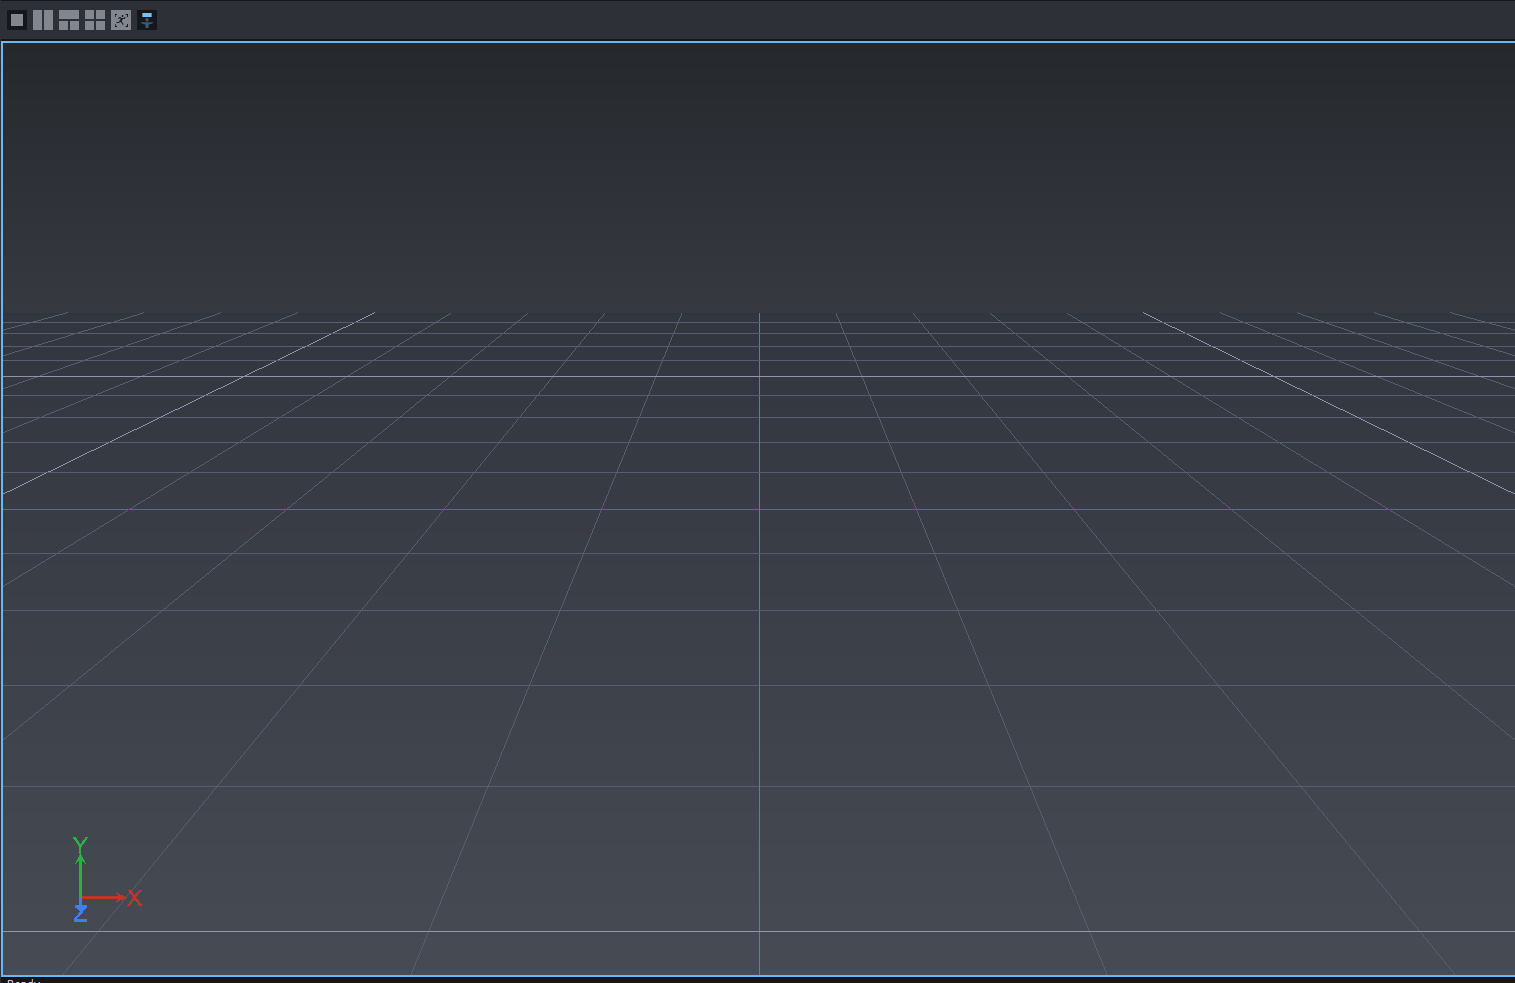This screenshot has width=1515, height=983.
Task: Click the XYZ axis orientation gizmo
Action: [x=106, y=880]
